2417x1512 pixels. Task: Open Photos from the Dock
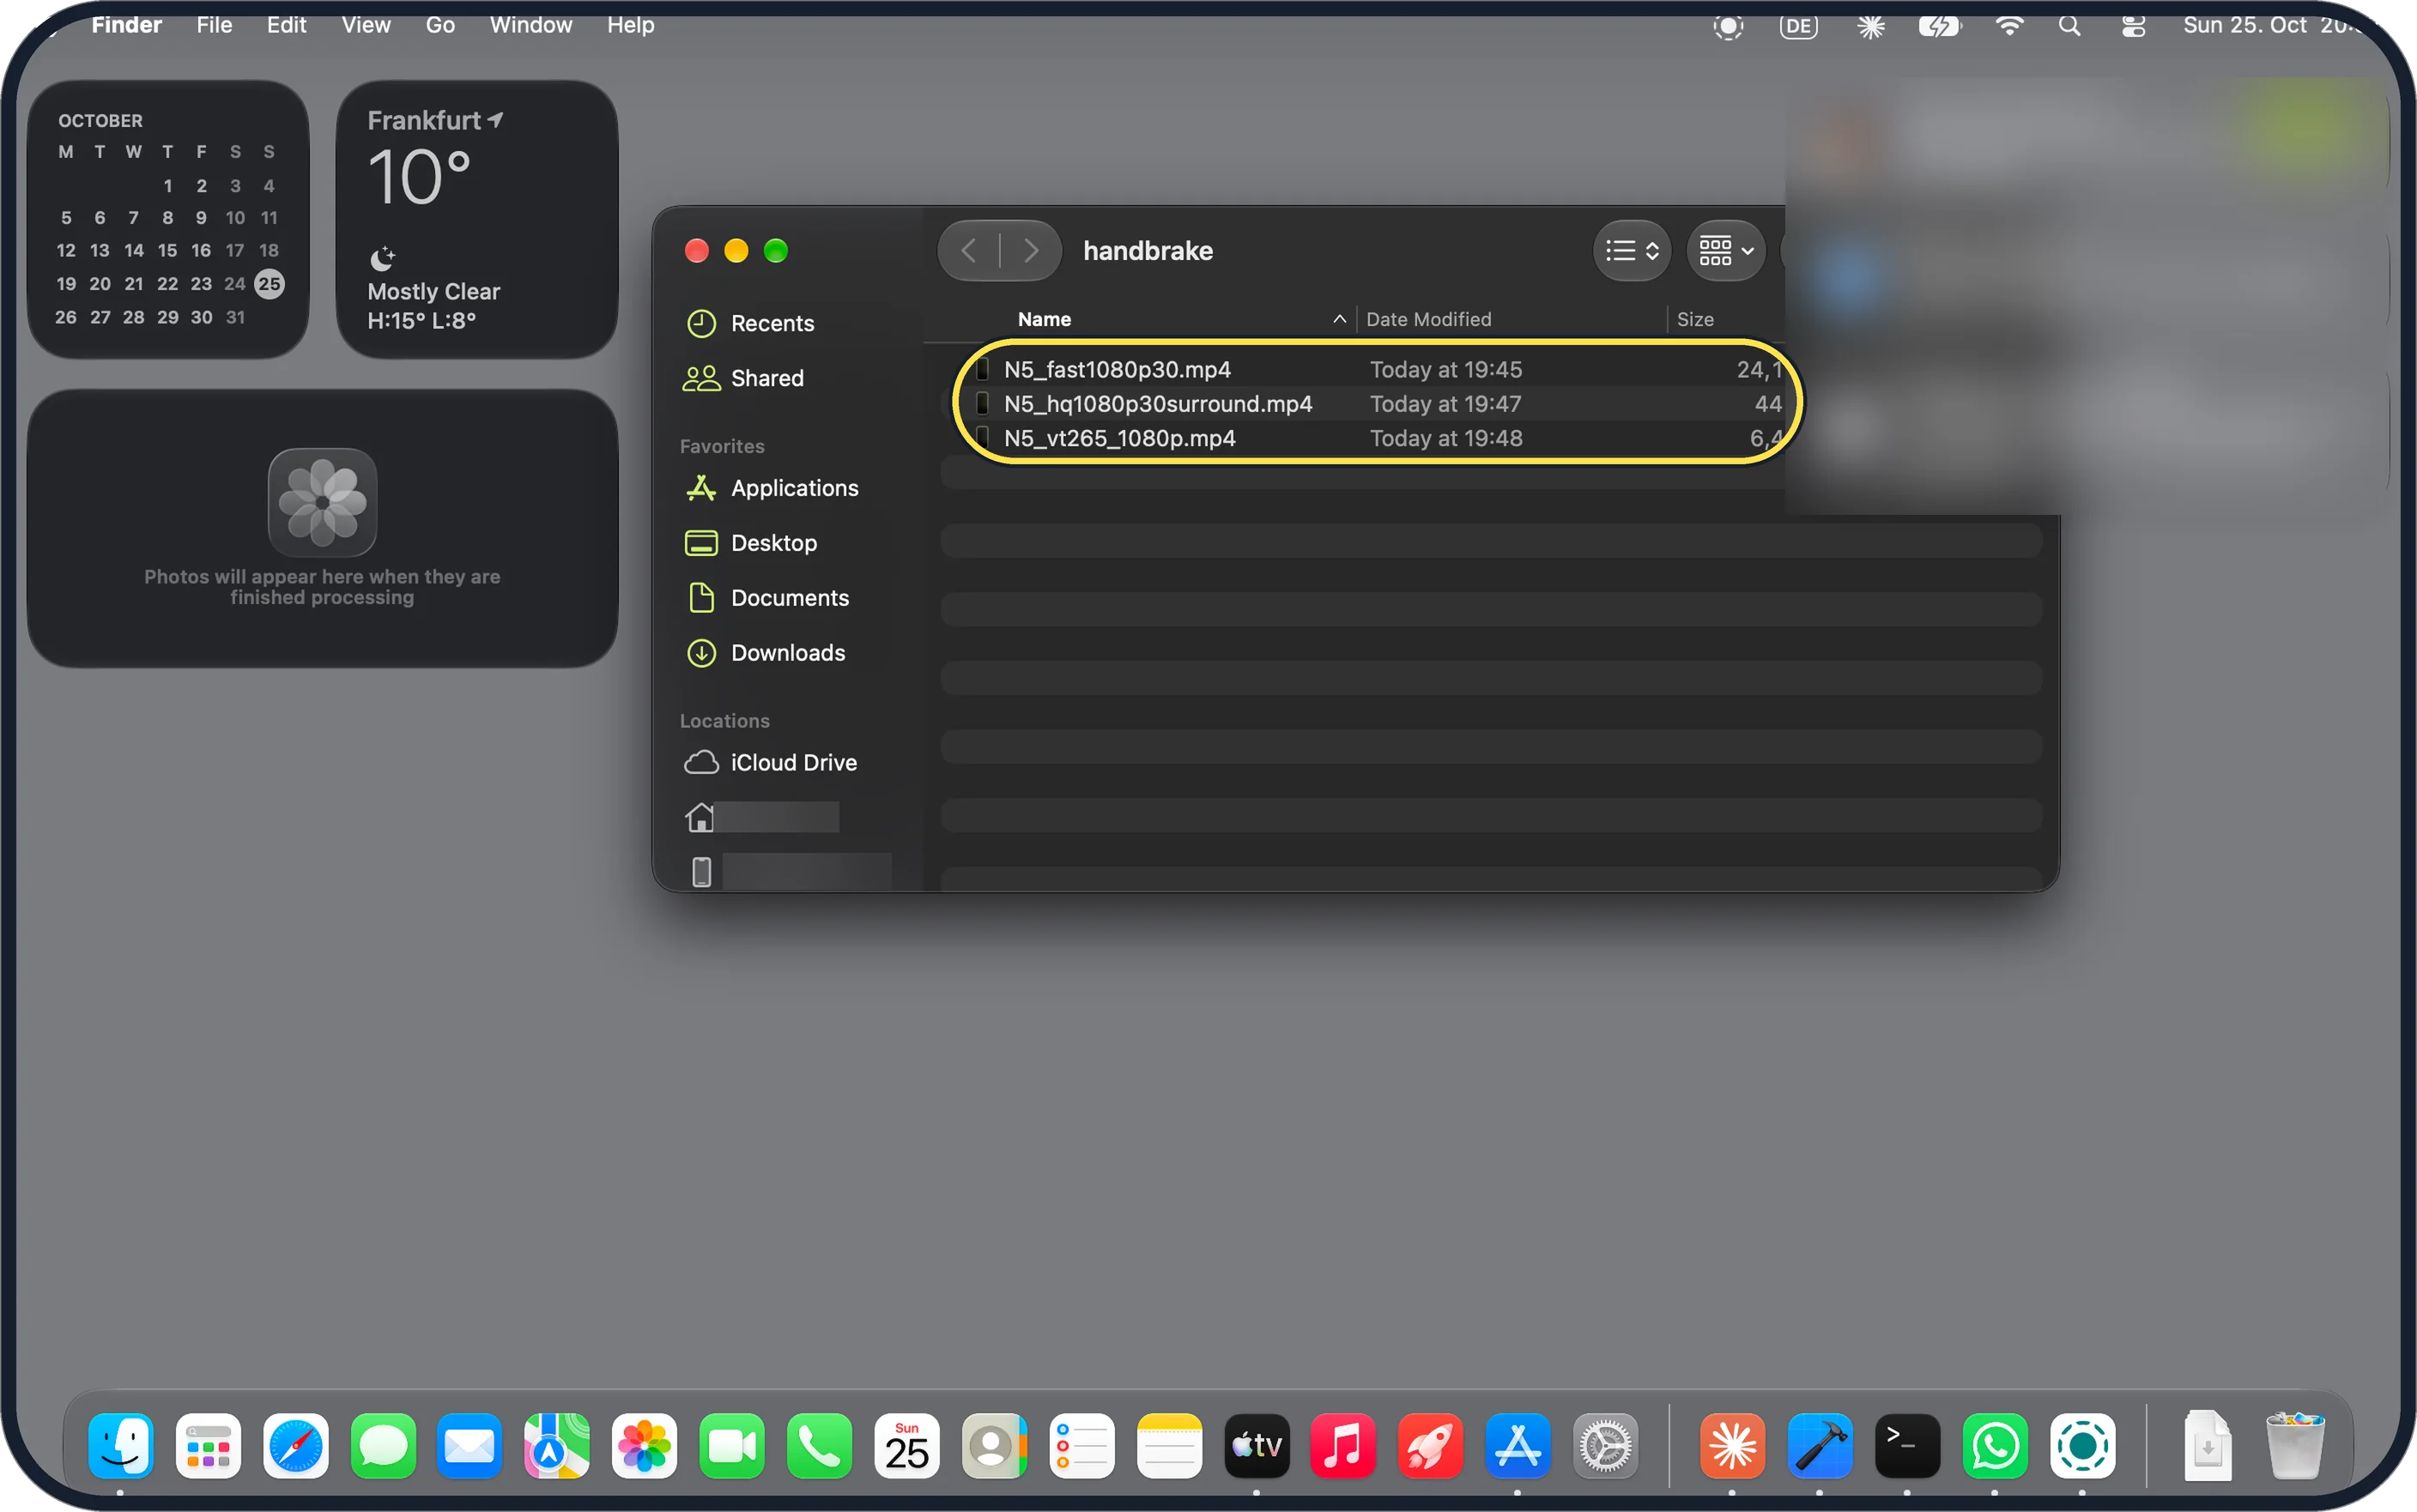point(644,1445)
